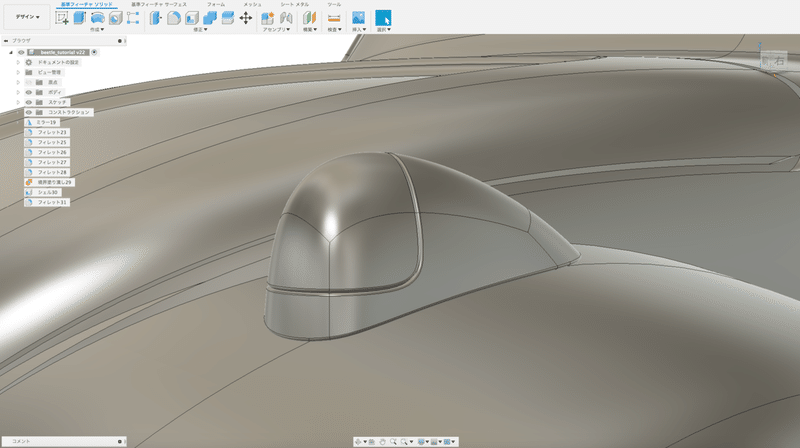The width and height of the screenshot is (800, 448).
Task: Switch to the 基準フィーチャ ソリッド tab
Action: 87,5
